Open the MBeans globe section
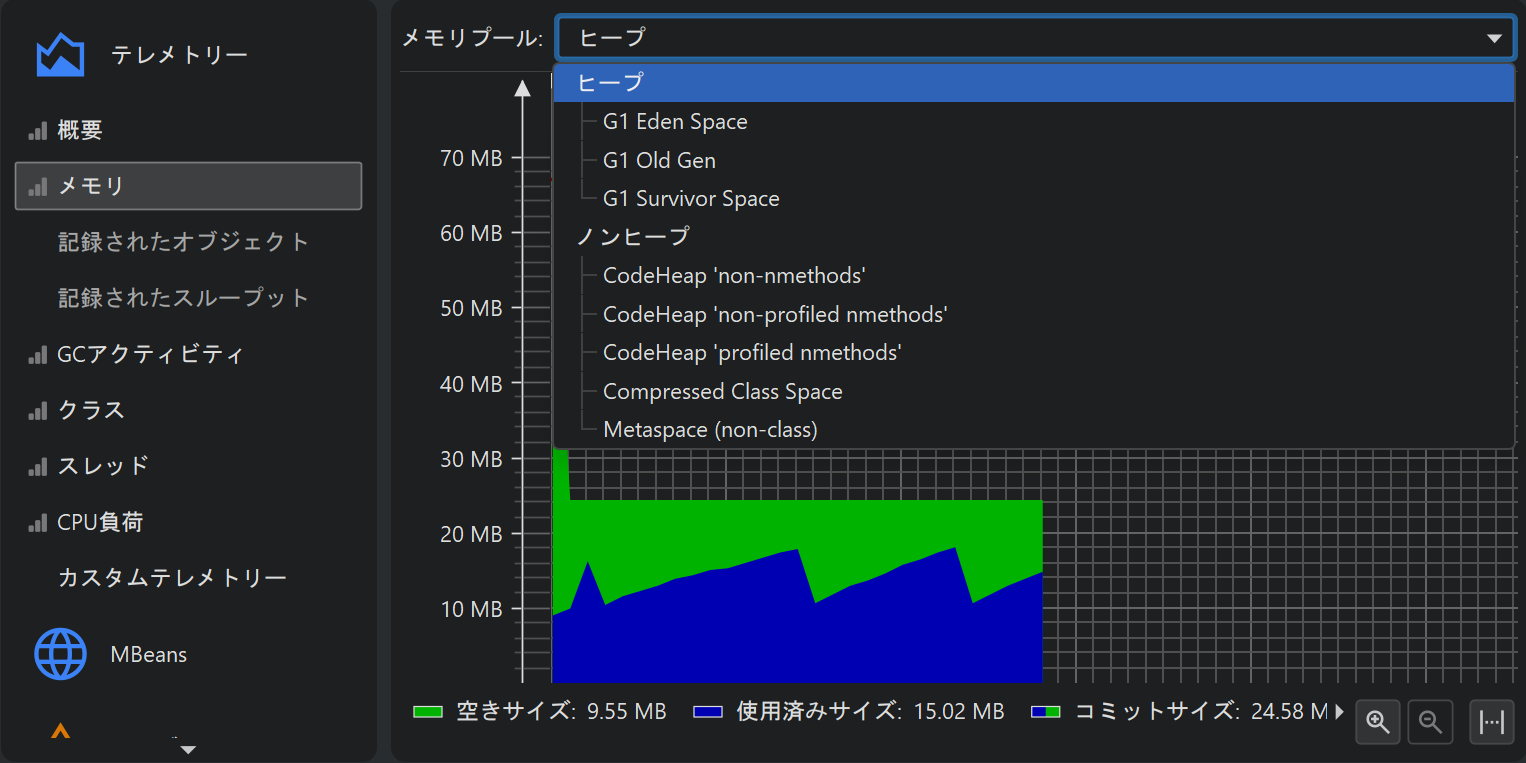This screenshot has height=763, width=1526. (x=61, y=654)
